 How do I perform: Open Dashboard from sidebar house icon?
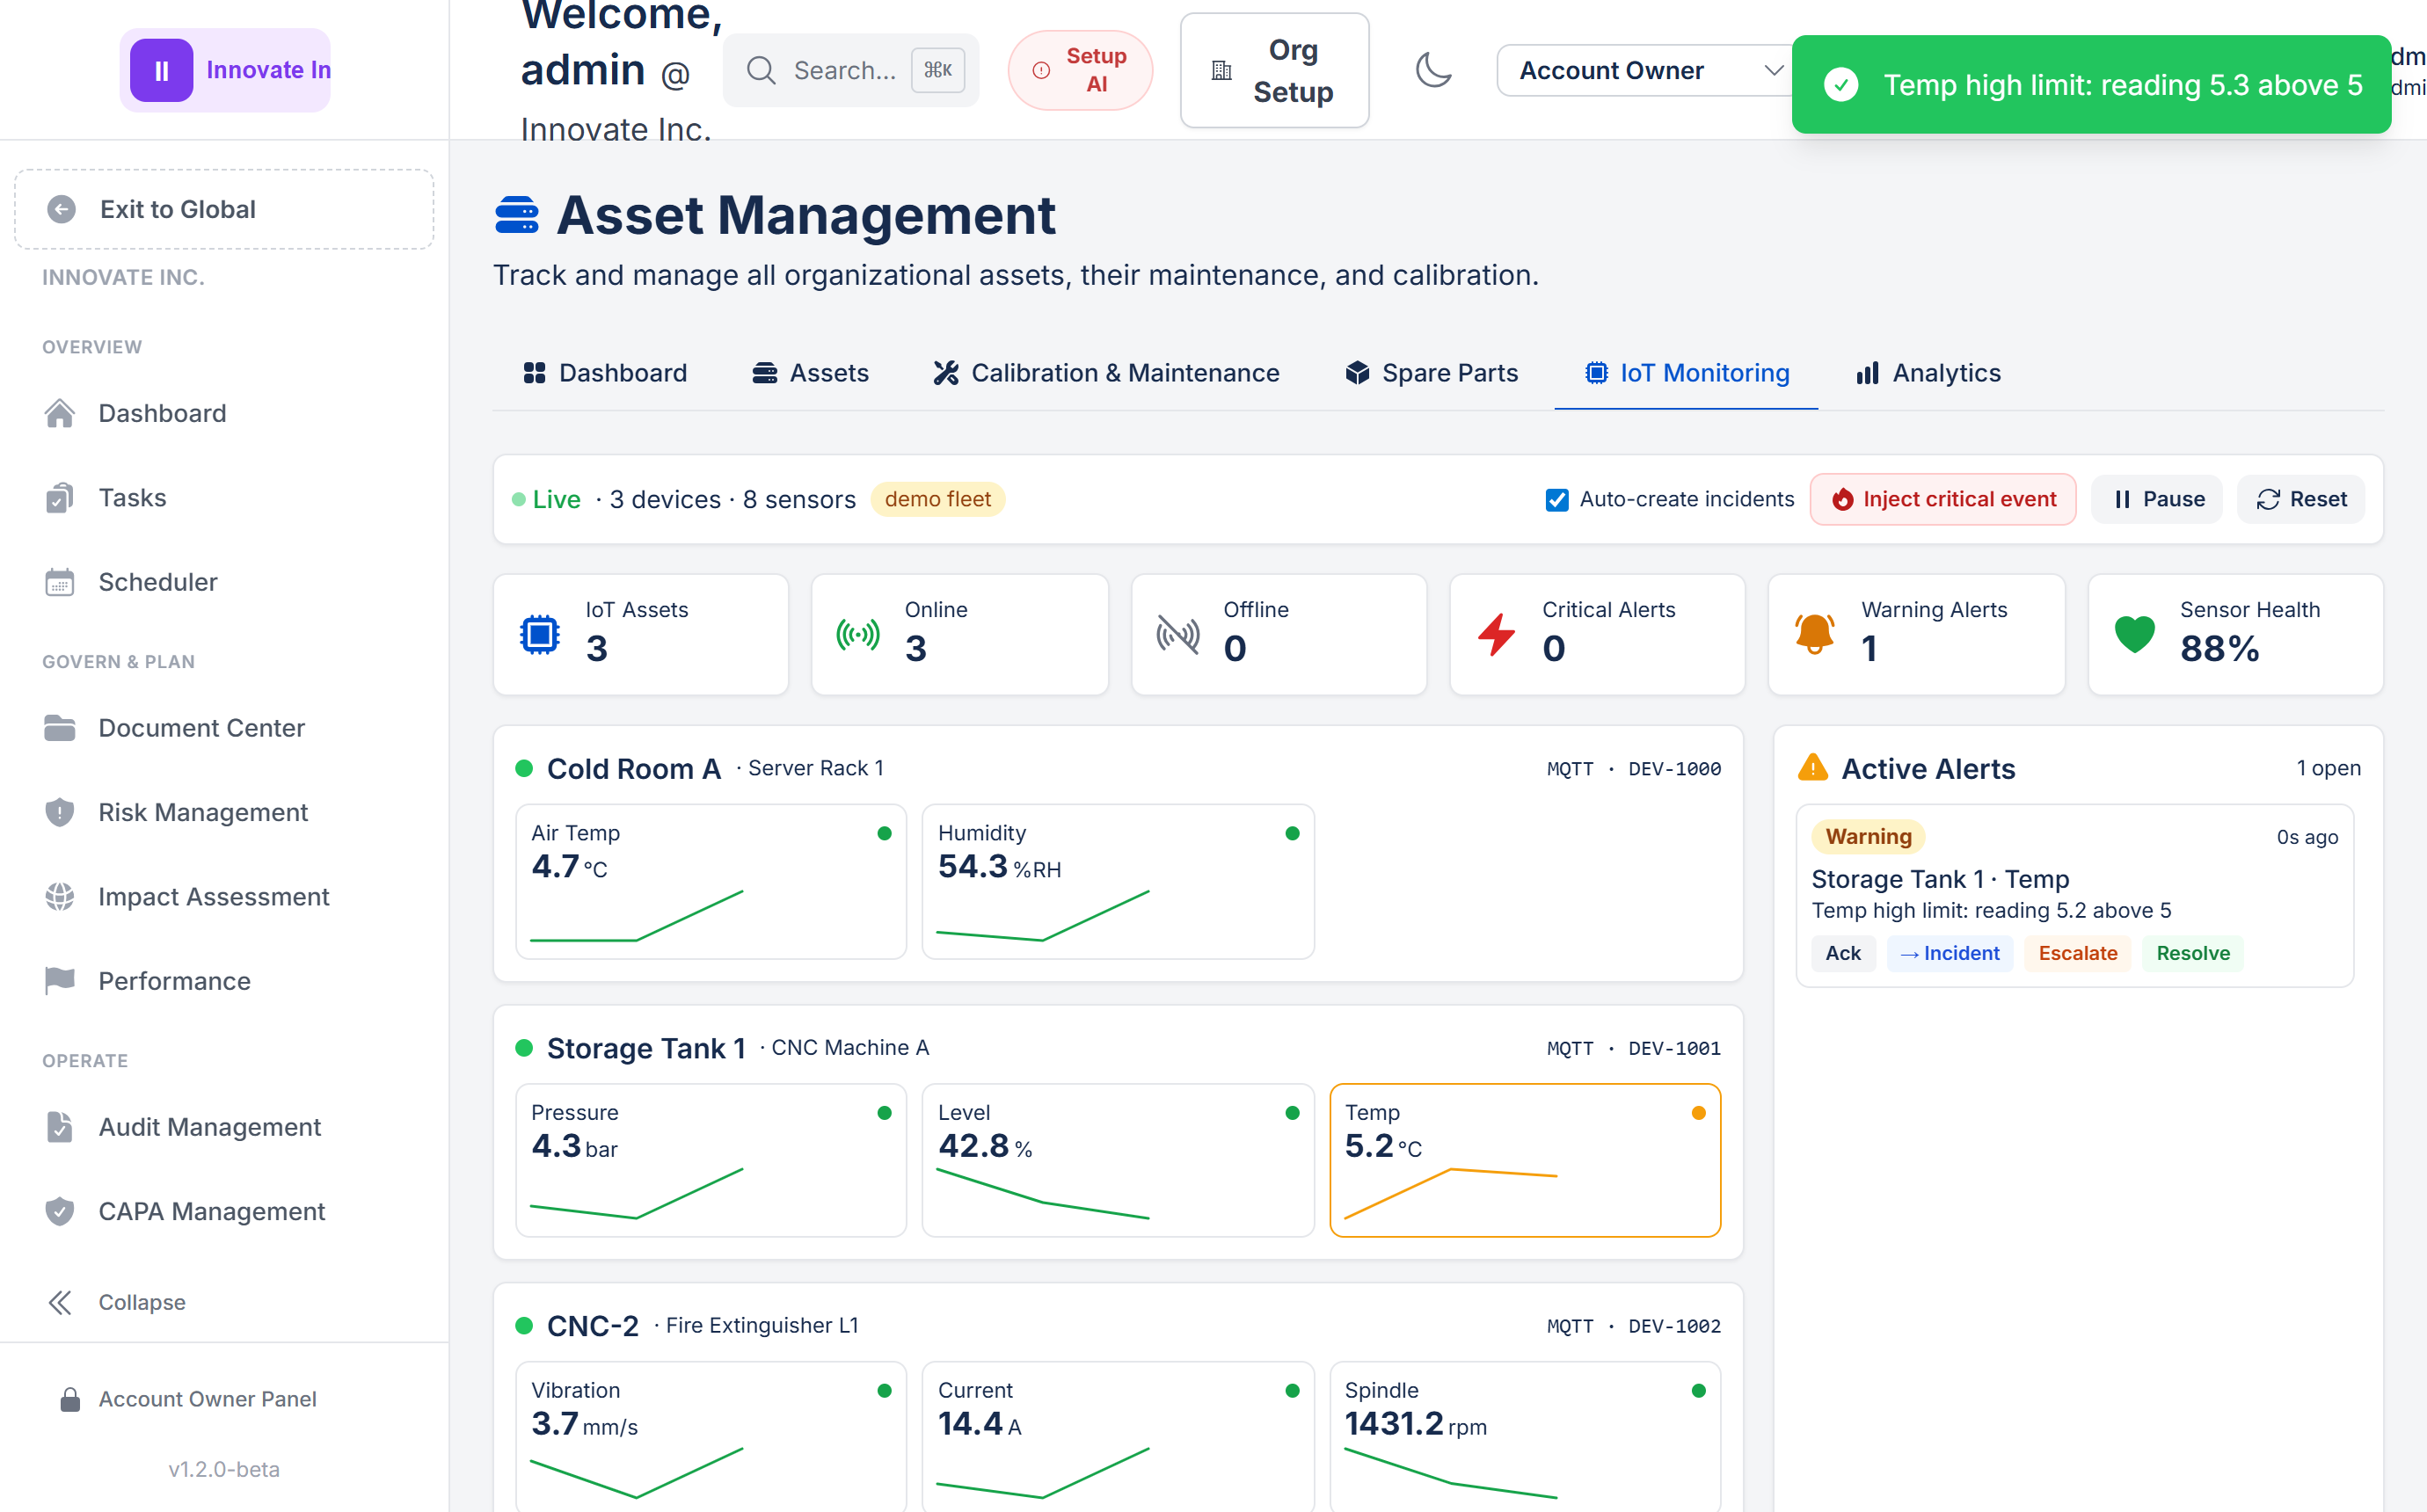(x=60, y=413)
